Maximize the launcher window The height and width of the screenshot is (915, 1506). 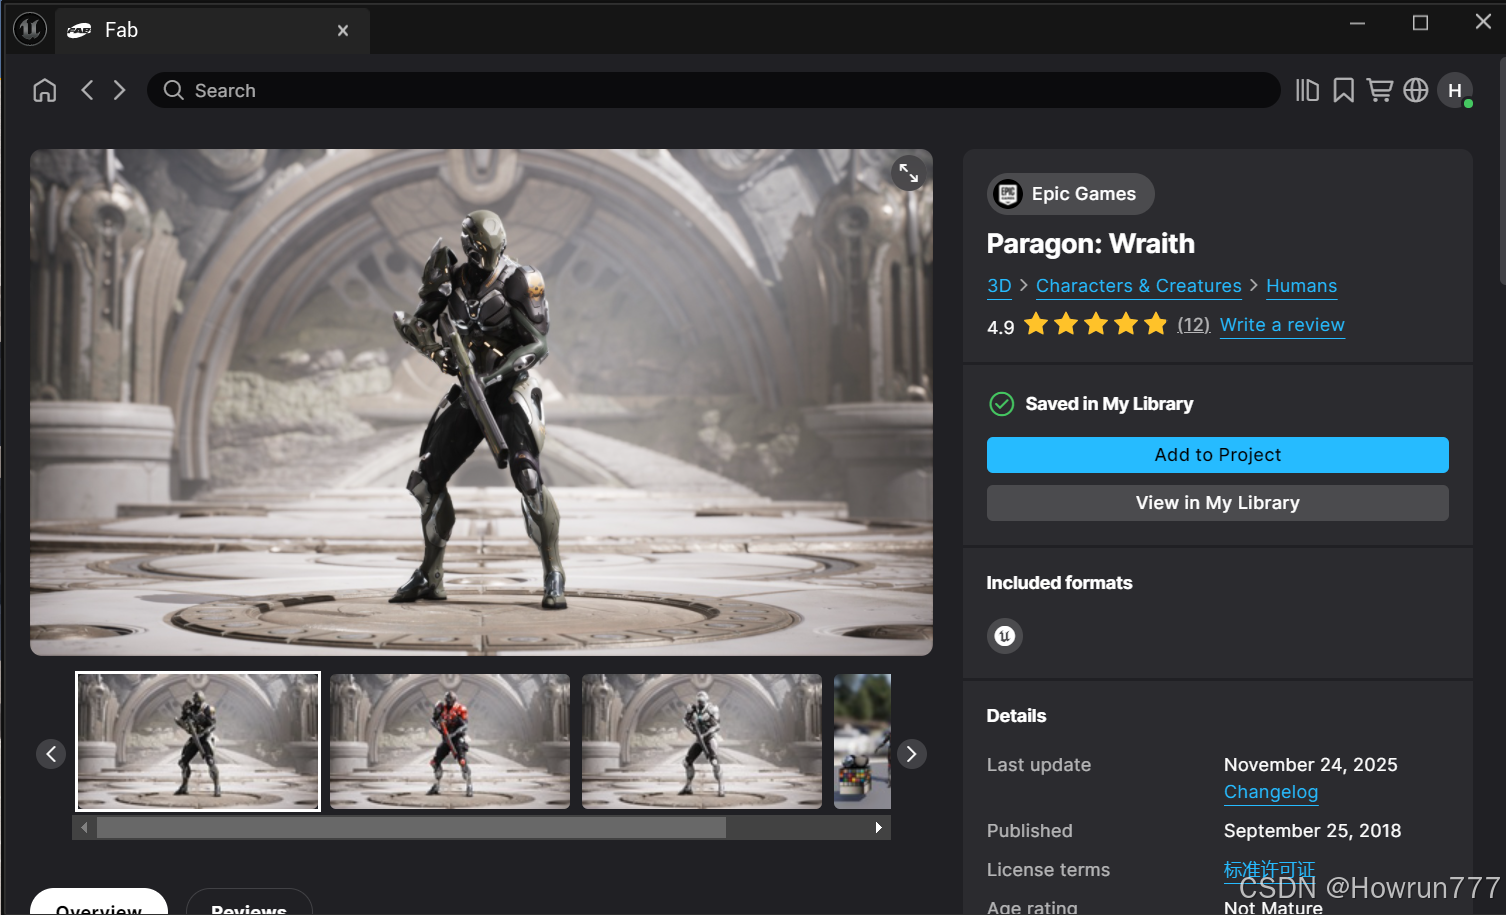[x=1420, y=23]
